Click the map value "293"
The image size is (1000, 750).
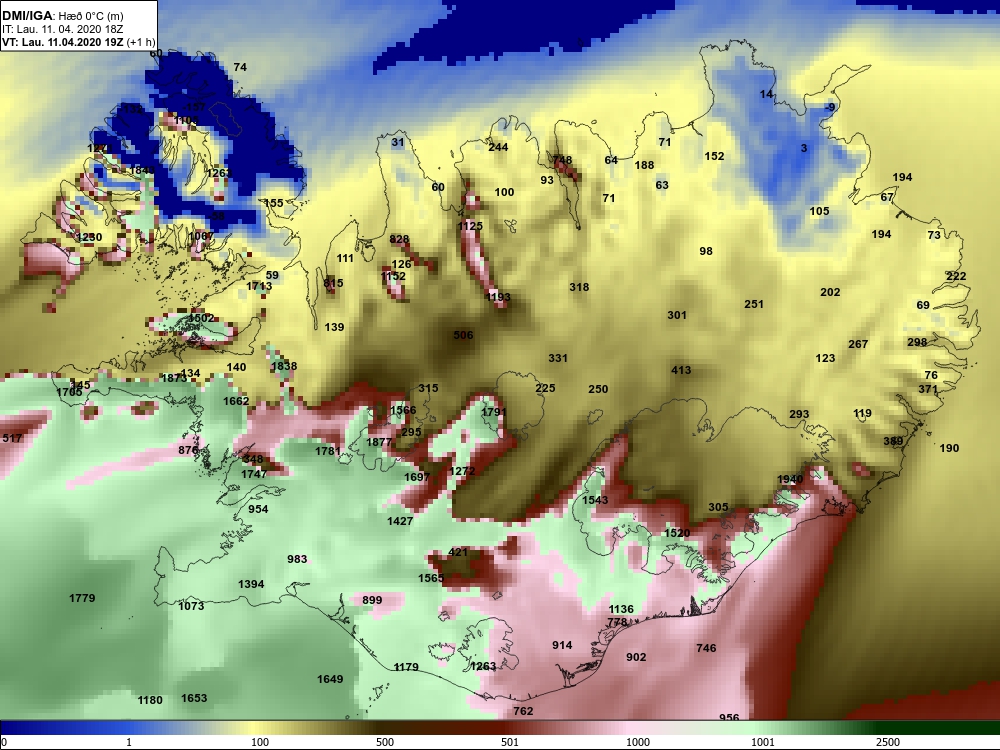(x=799, y=415)
